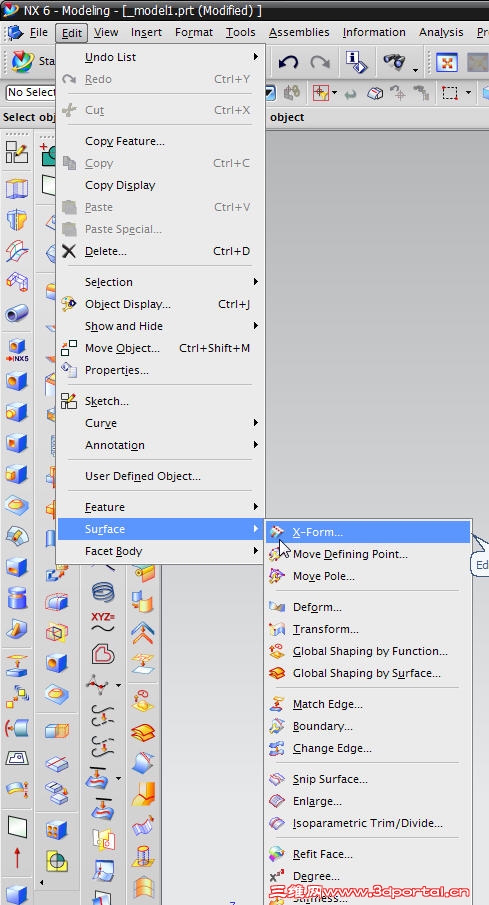The image size is (489, 905).
Task: Select the Revolve tool icon
Action: [17, 219]
